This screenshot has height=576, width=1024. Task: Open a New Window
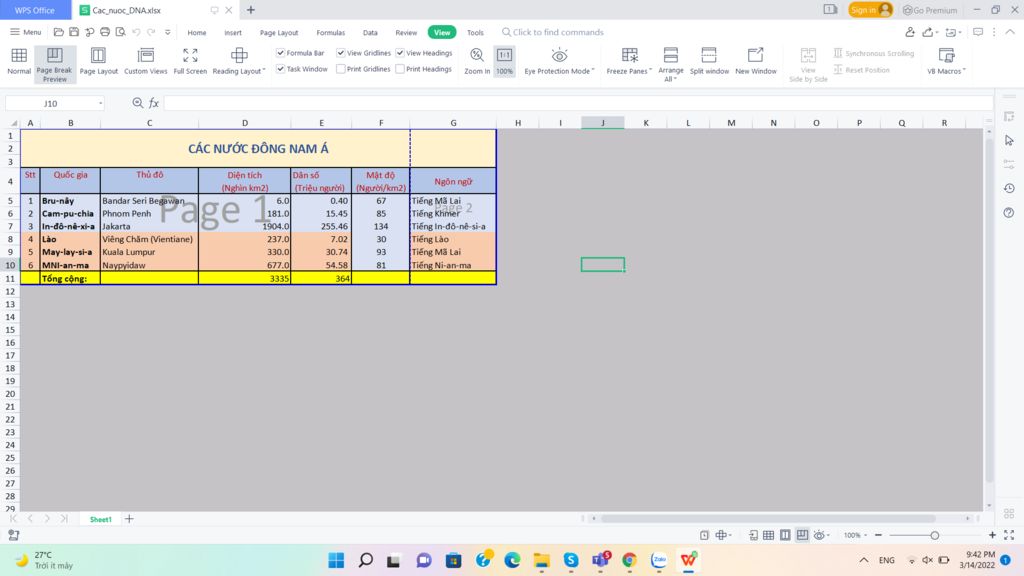pyautogui.click(x=756, y=62)
